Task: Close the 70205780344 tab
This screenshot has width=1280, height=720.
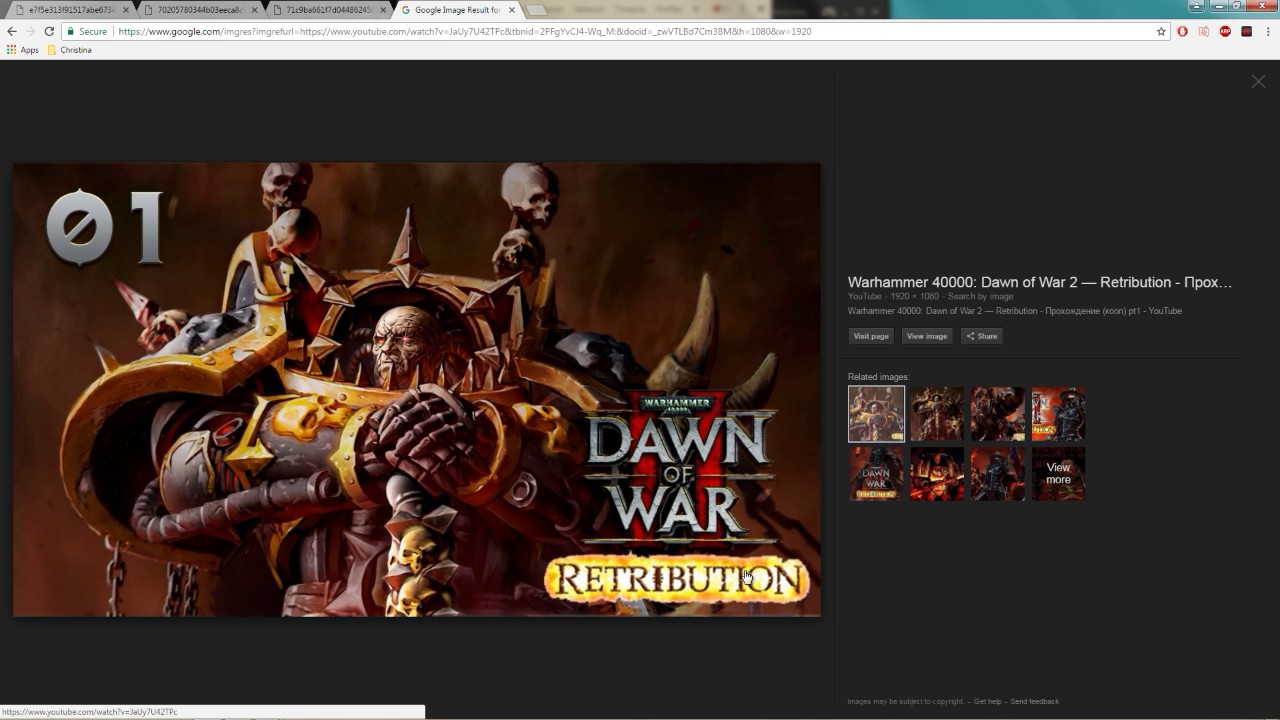Action: coord(255,10)
